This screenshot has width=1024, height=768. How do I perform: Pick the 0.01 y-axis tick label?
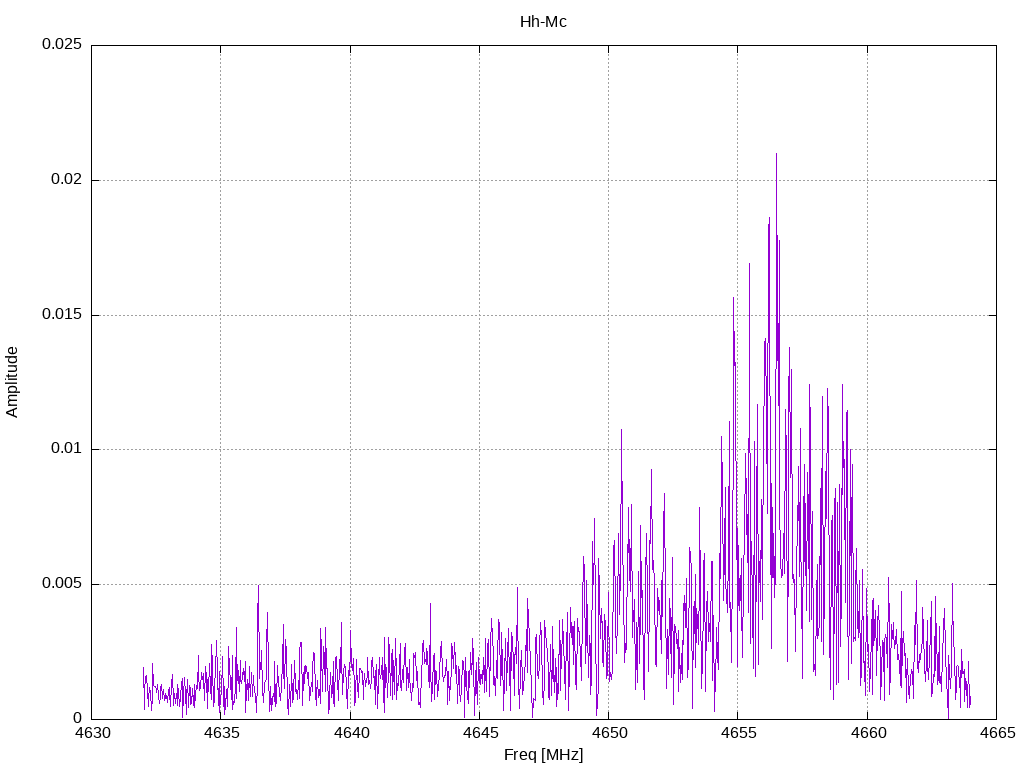[x=66, y=449]
